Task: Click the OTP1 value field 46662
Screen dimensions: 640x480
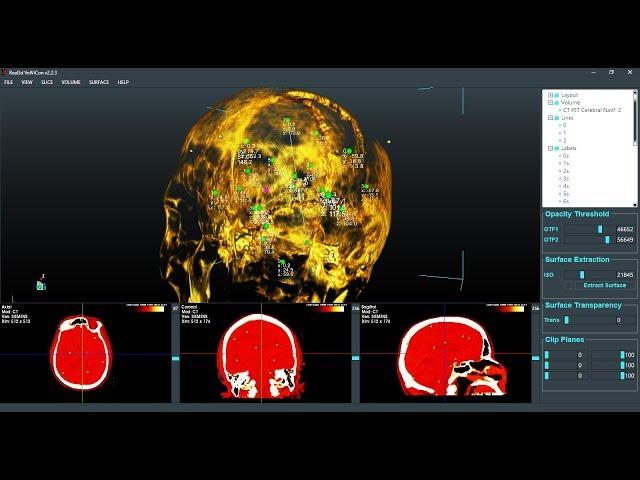Action: click(625, 229)
